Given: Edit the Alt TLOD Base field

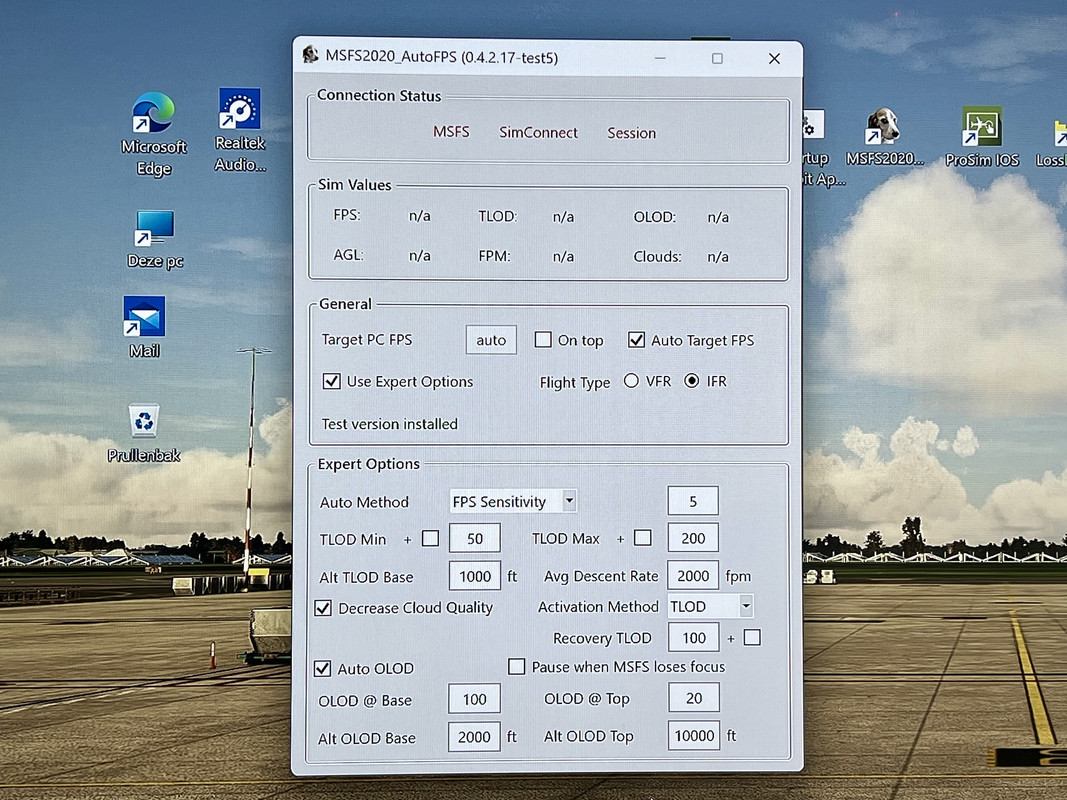Looking at the screenshot, I should 475,577.
